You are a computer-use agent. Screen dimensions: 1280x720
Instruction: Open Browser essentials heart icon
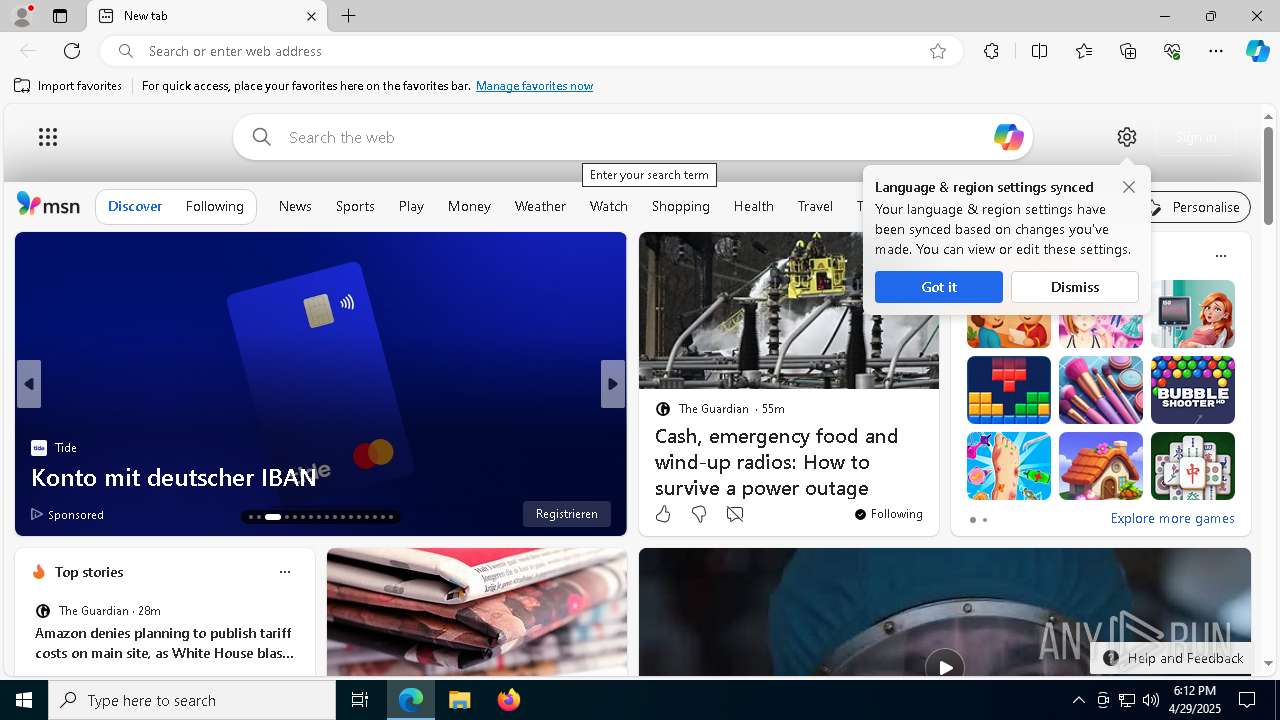[x=1172, y=51]
